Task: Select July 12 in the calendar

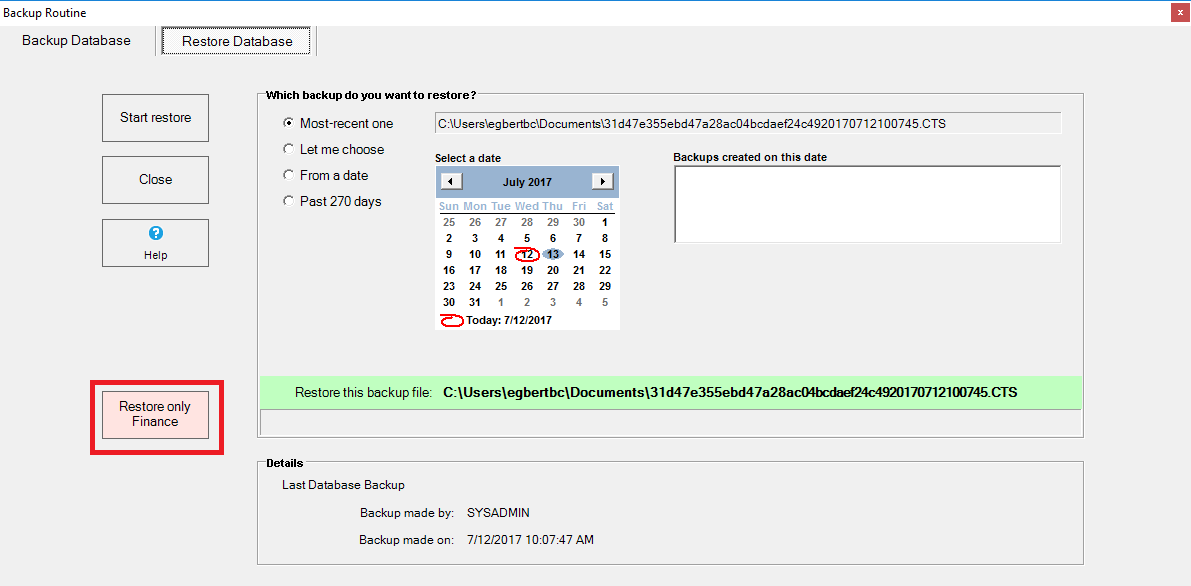Action: tap(527, 254)
